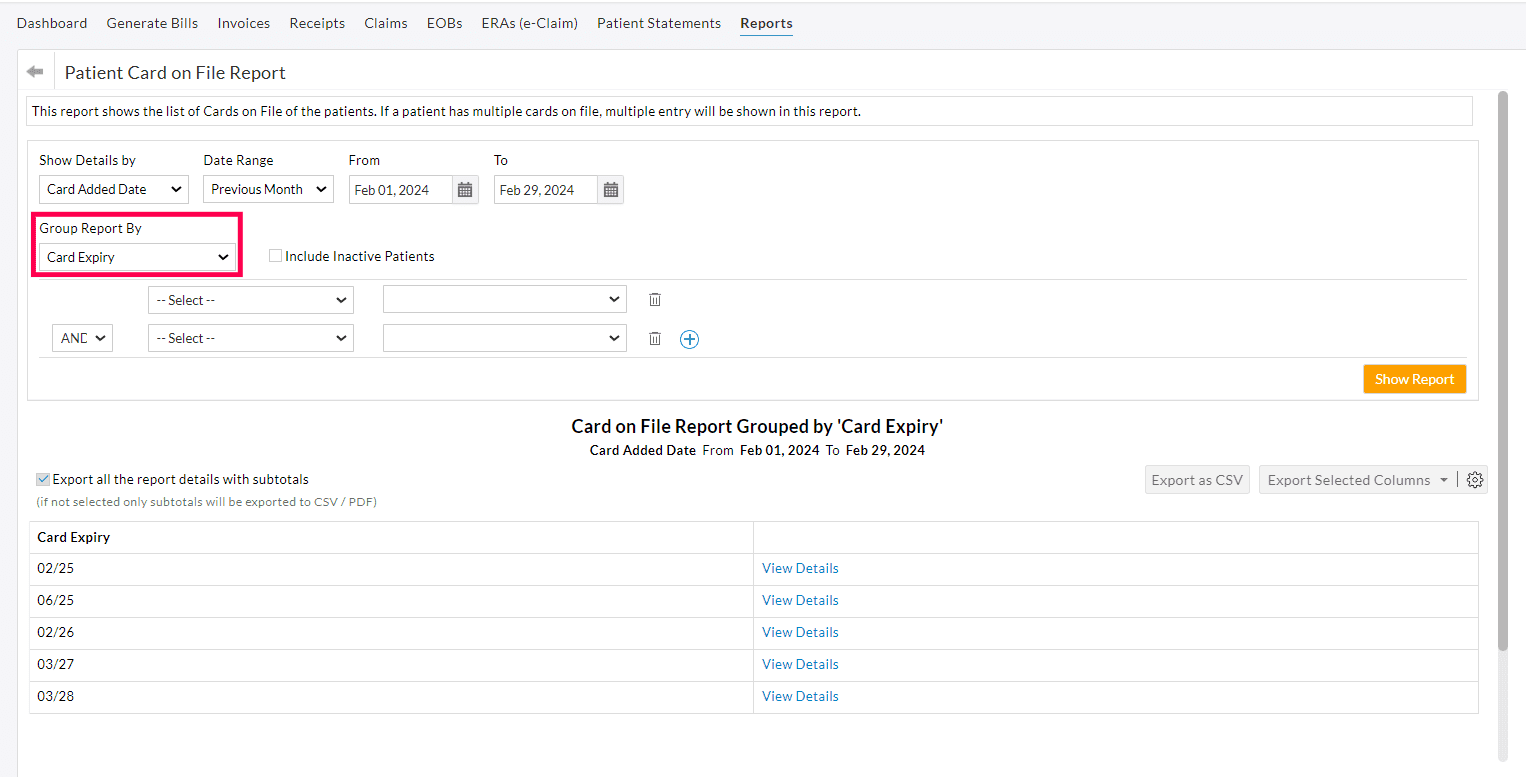Open the calendar picker for the To date
This screenshot has width=1526, height=777.
(610, 189)
